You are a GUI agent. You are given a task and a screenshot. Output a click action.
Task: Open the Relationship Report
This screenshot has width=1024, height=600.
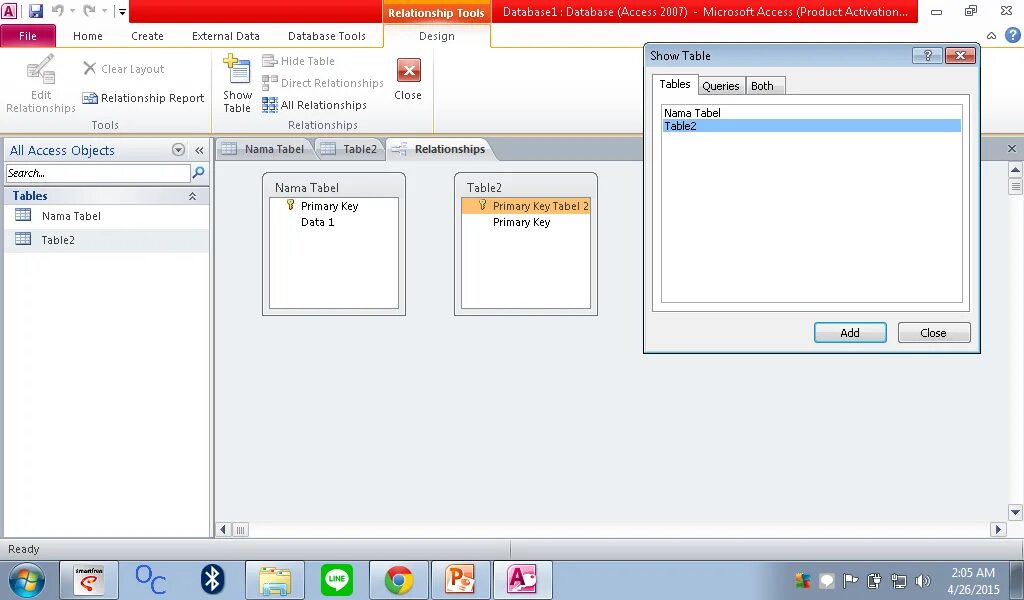[x=143, y=98]
